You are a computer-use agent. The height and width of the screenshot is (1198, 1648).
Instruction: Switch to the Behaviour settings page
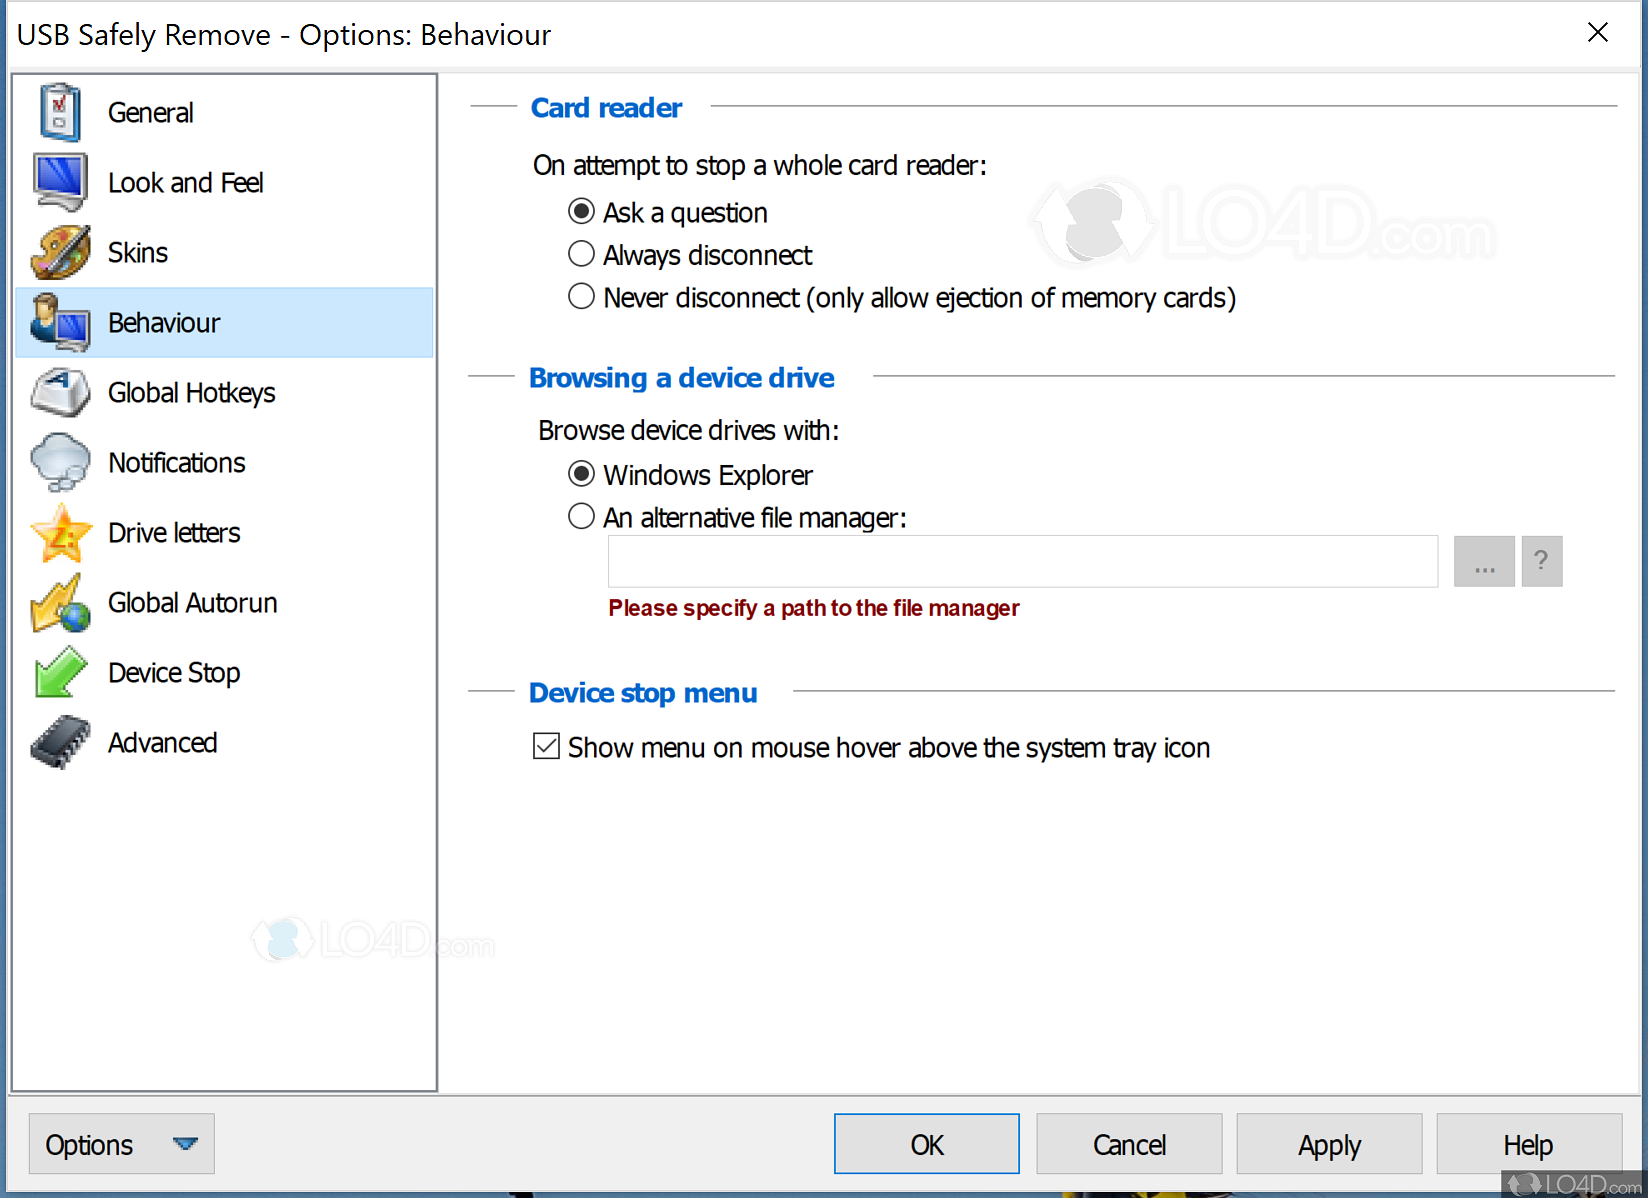point(164,322)
